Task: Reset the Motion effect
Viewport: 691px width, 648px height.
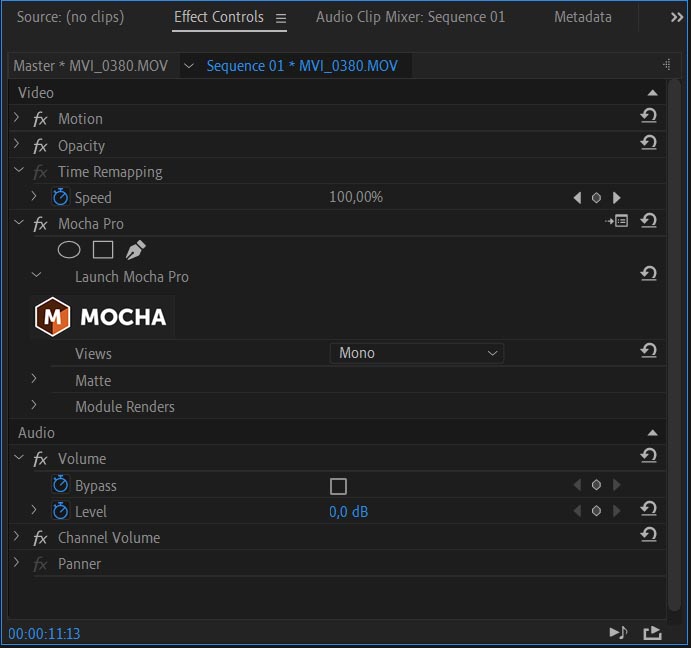Action: tap(649, 116)
